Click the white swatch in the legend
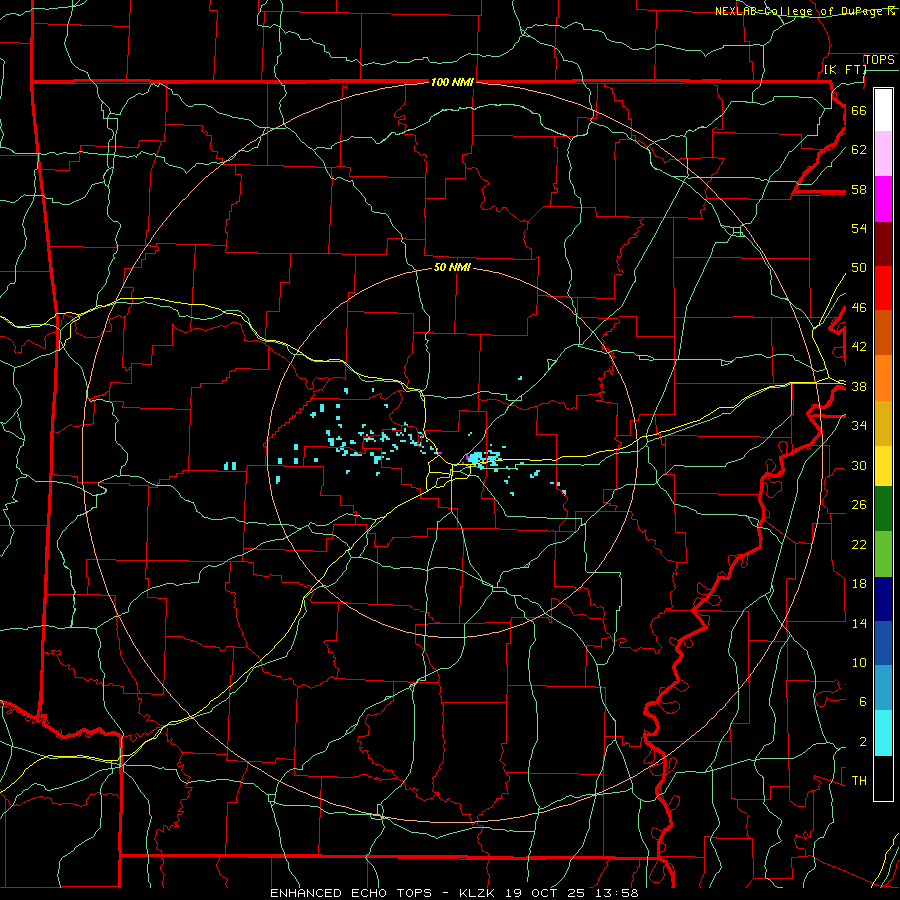The image size is (900, 900). (x=883, y=110)
